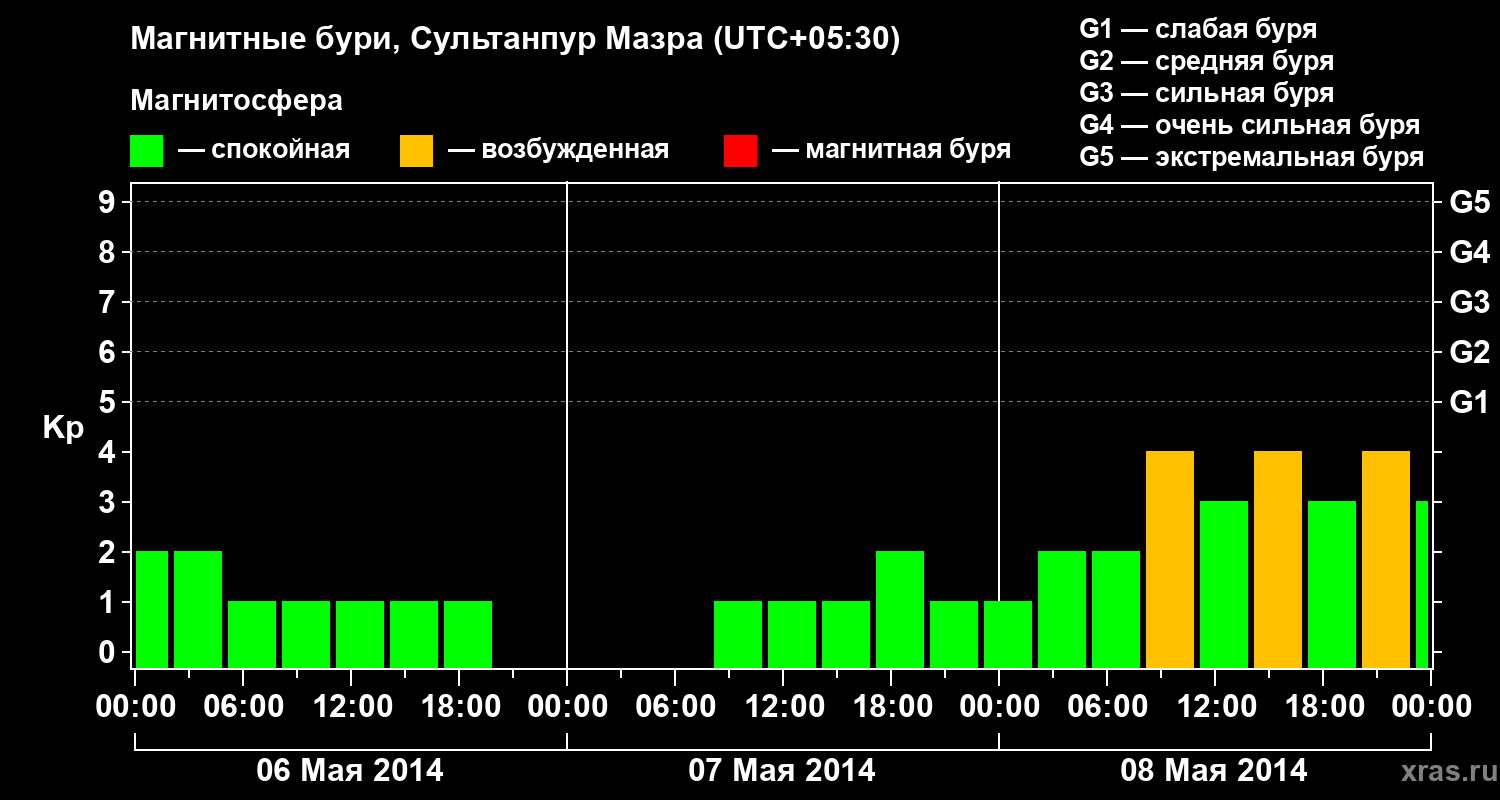The height and width of the screenshot is (800, 1500).
Task: Click the 'G4 — очень сильная буря' legend line
Action: pyautogui.click(x=1249, y=125)
